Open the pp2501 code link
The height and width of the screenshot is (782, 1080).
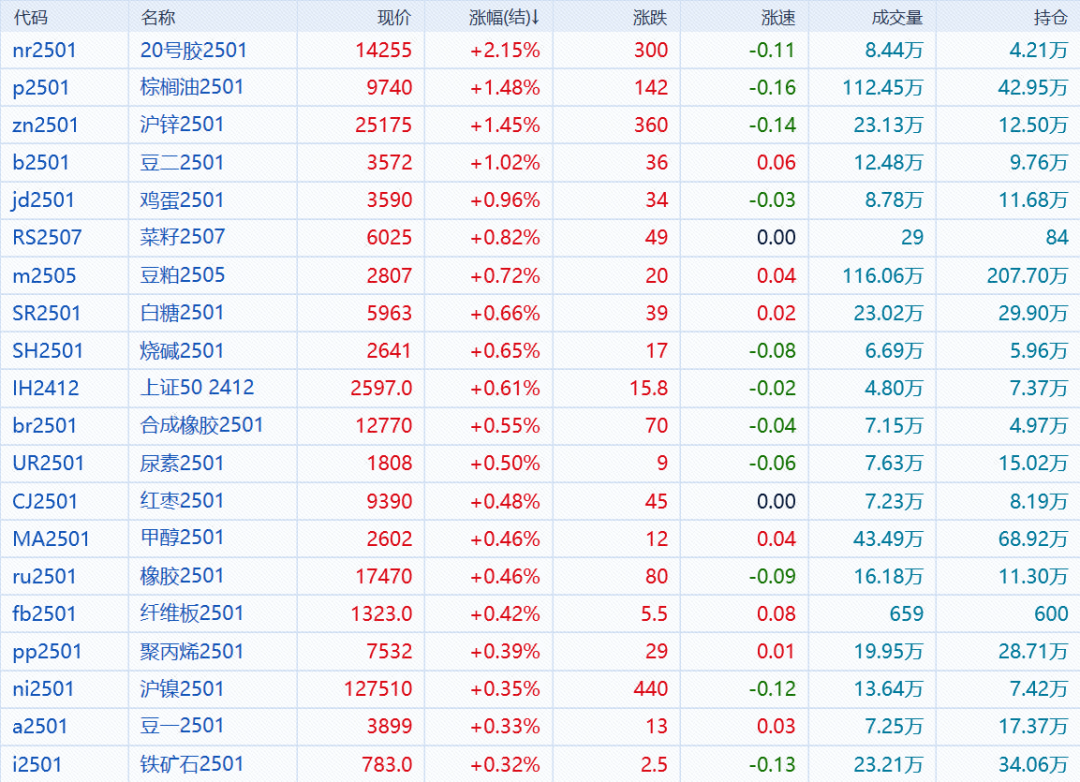47,652
